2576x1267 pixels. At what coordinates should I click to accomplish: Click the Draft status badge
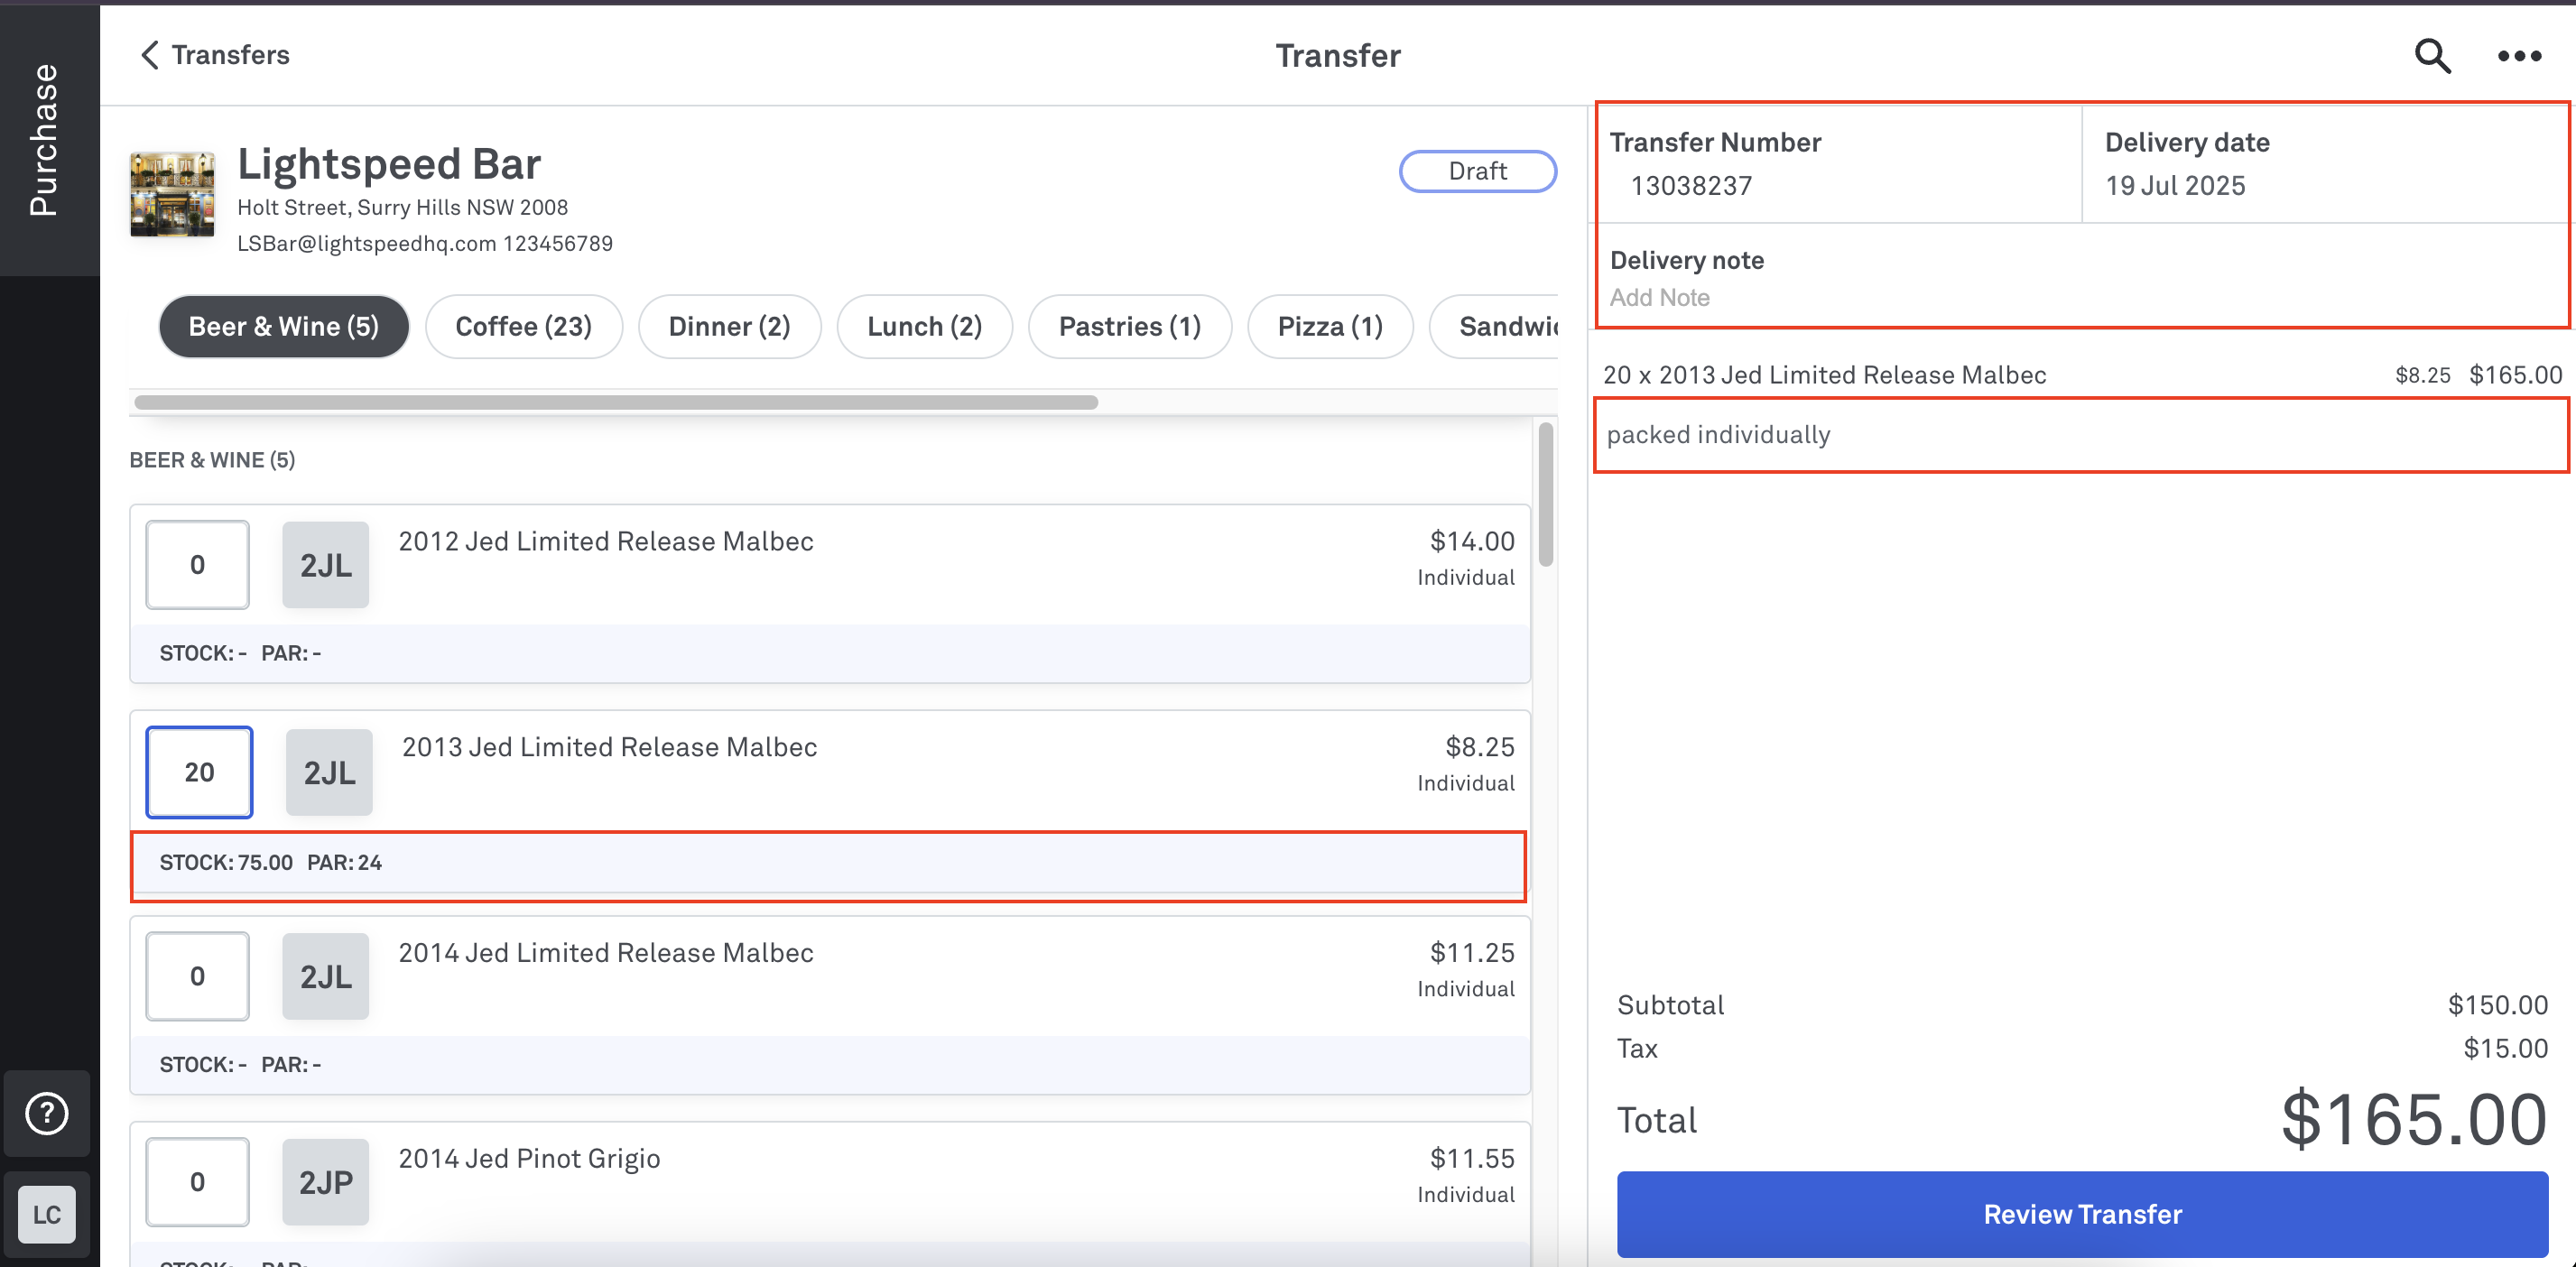tap(1477, 171)
